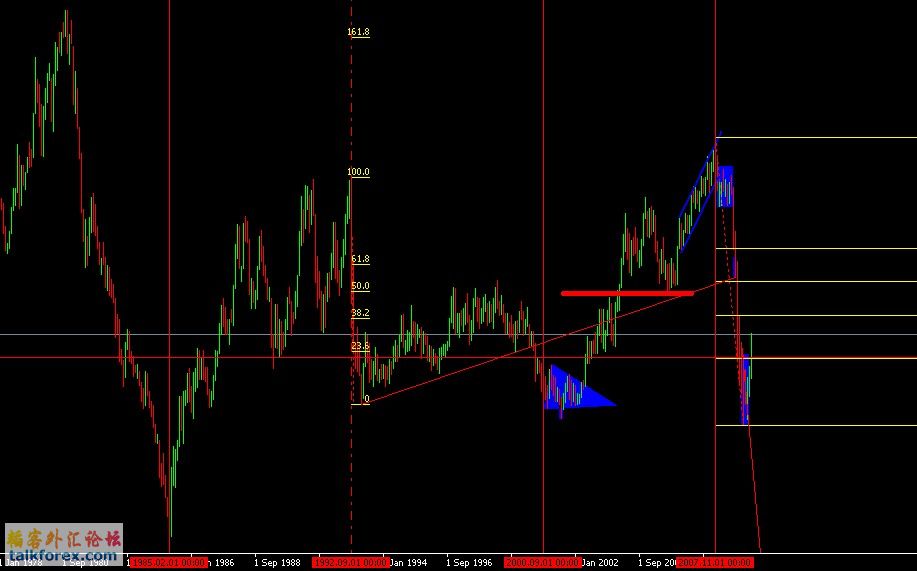Select the blue rectangle at the 2008 low
Image resolution: width=917 pixels, height=571 pixels.
(x=746, y=388)
